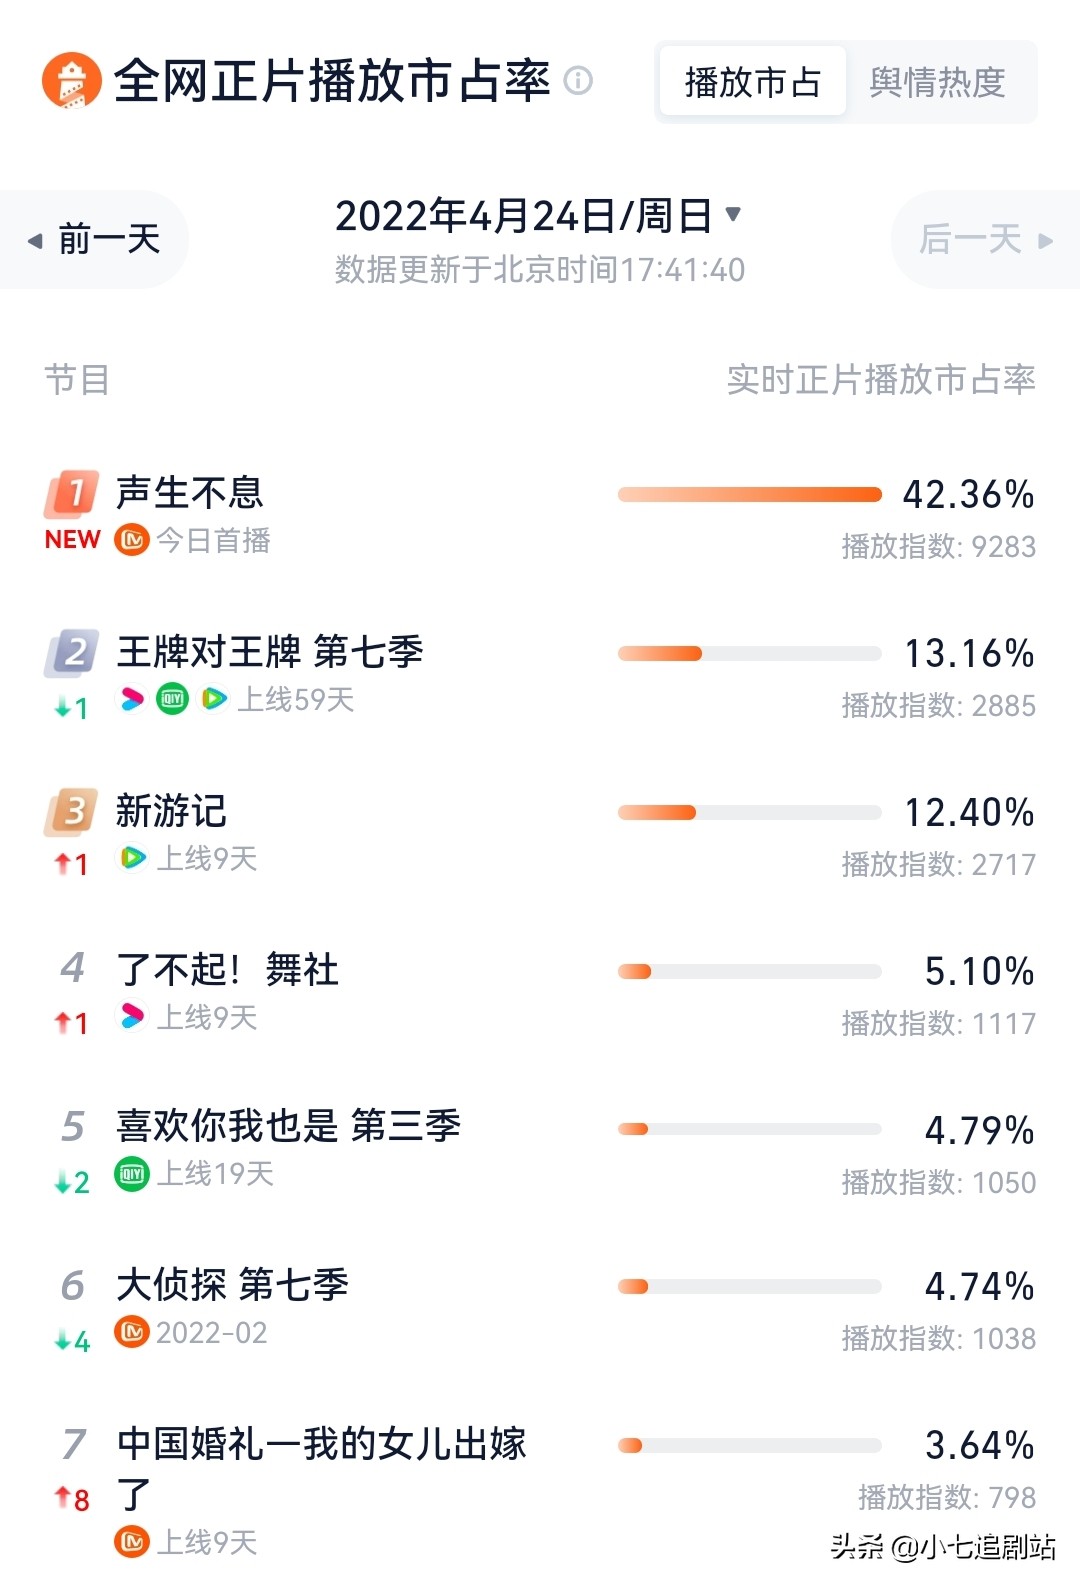This screenshot has height=1585, width=1080.
Task: Open program 声生不息
Action: tap(190, 492)
